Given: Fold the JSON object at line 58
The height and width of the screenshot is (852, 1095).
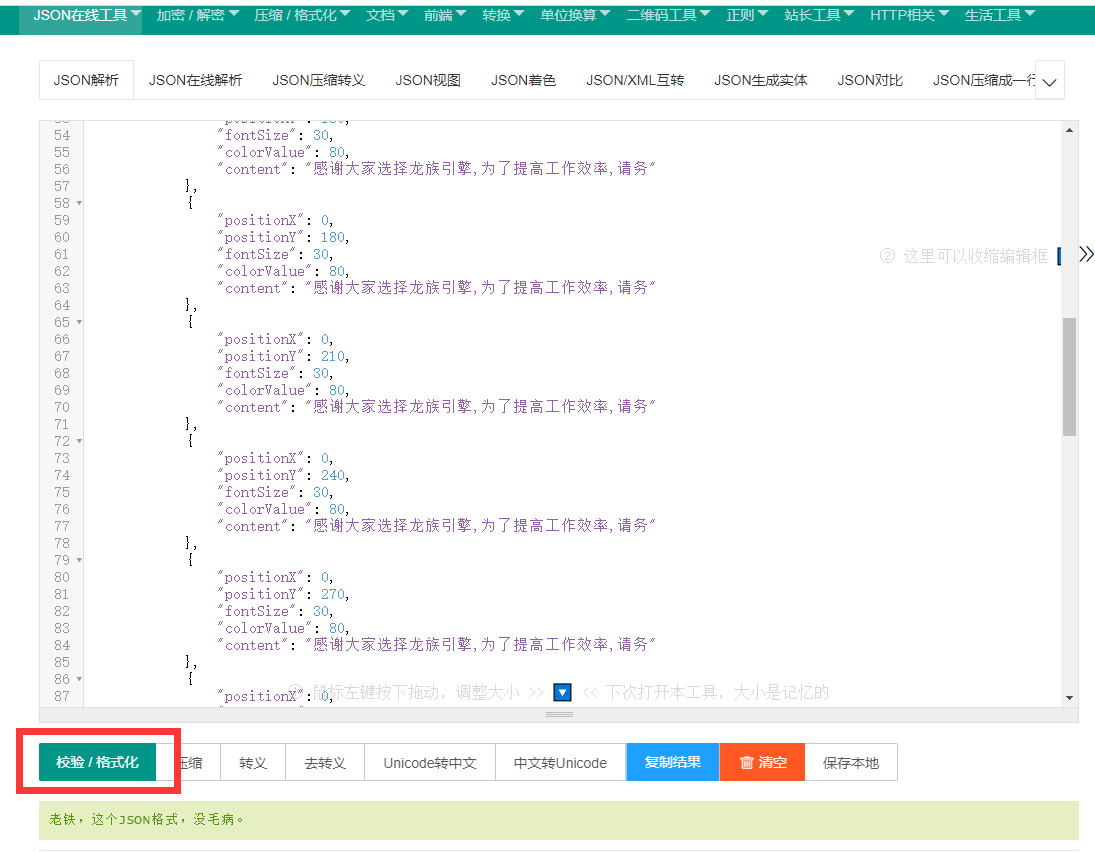Looking at the screenshot, I should (x=79, y=203).
